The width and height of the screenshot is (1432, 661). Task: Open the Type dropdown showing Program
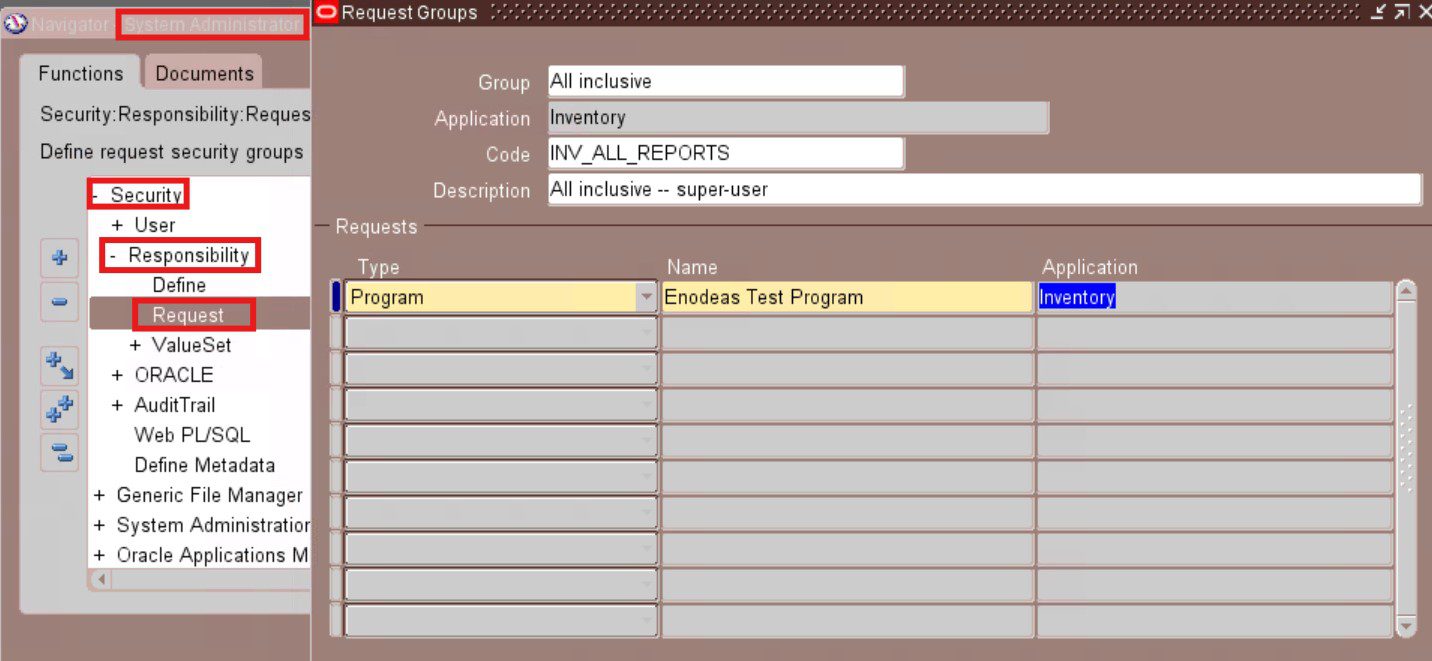[645, 297]
